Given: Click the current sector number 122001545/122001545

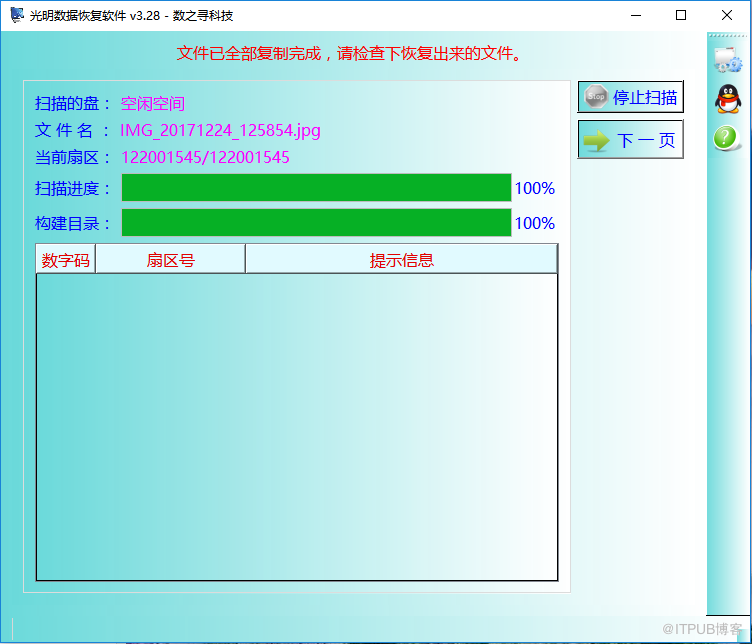Looking at the screenshot, I should tap(205, 157).
